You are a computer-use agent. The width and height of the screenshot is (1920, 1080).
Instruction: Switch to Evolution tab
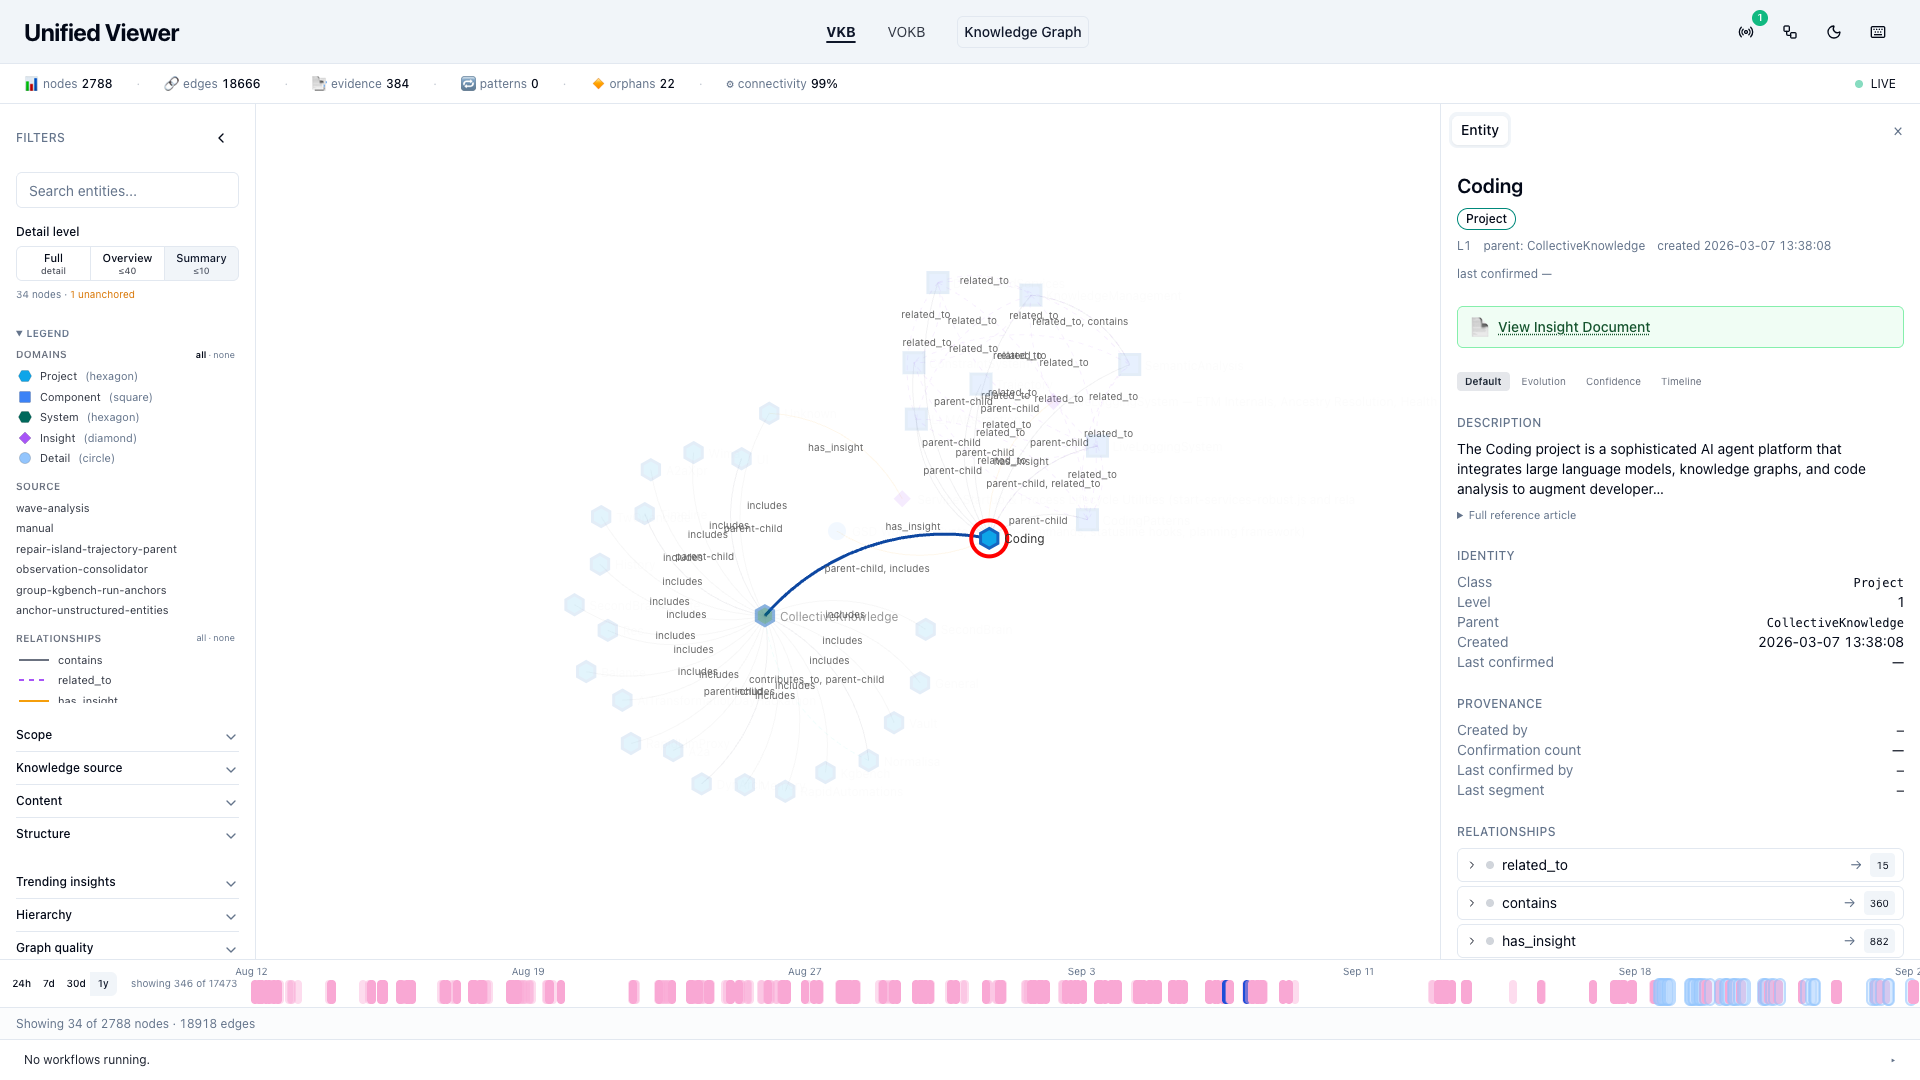[x=1543, y=381]
